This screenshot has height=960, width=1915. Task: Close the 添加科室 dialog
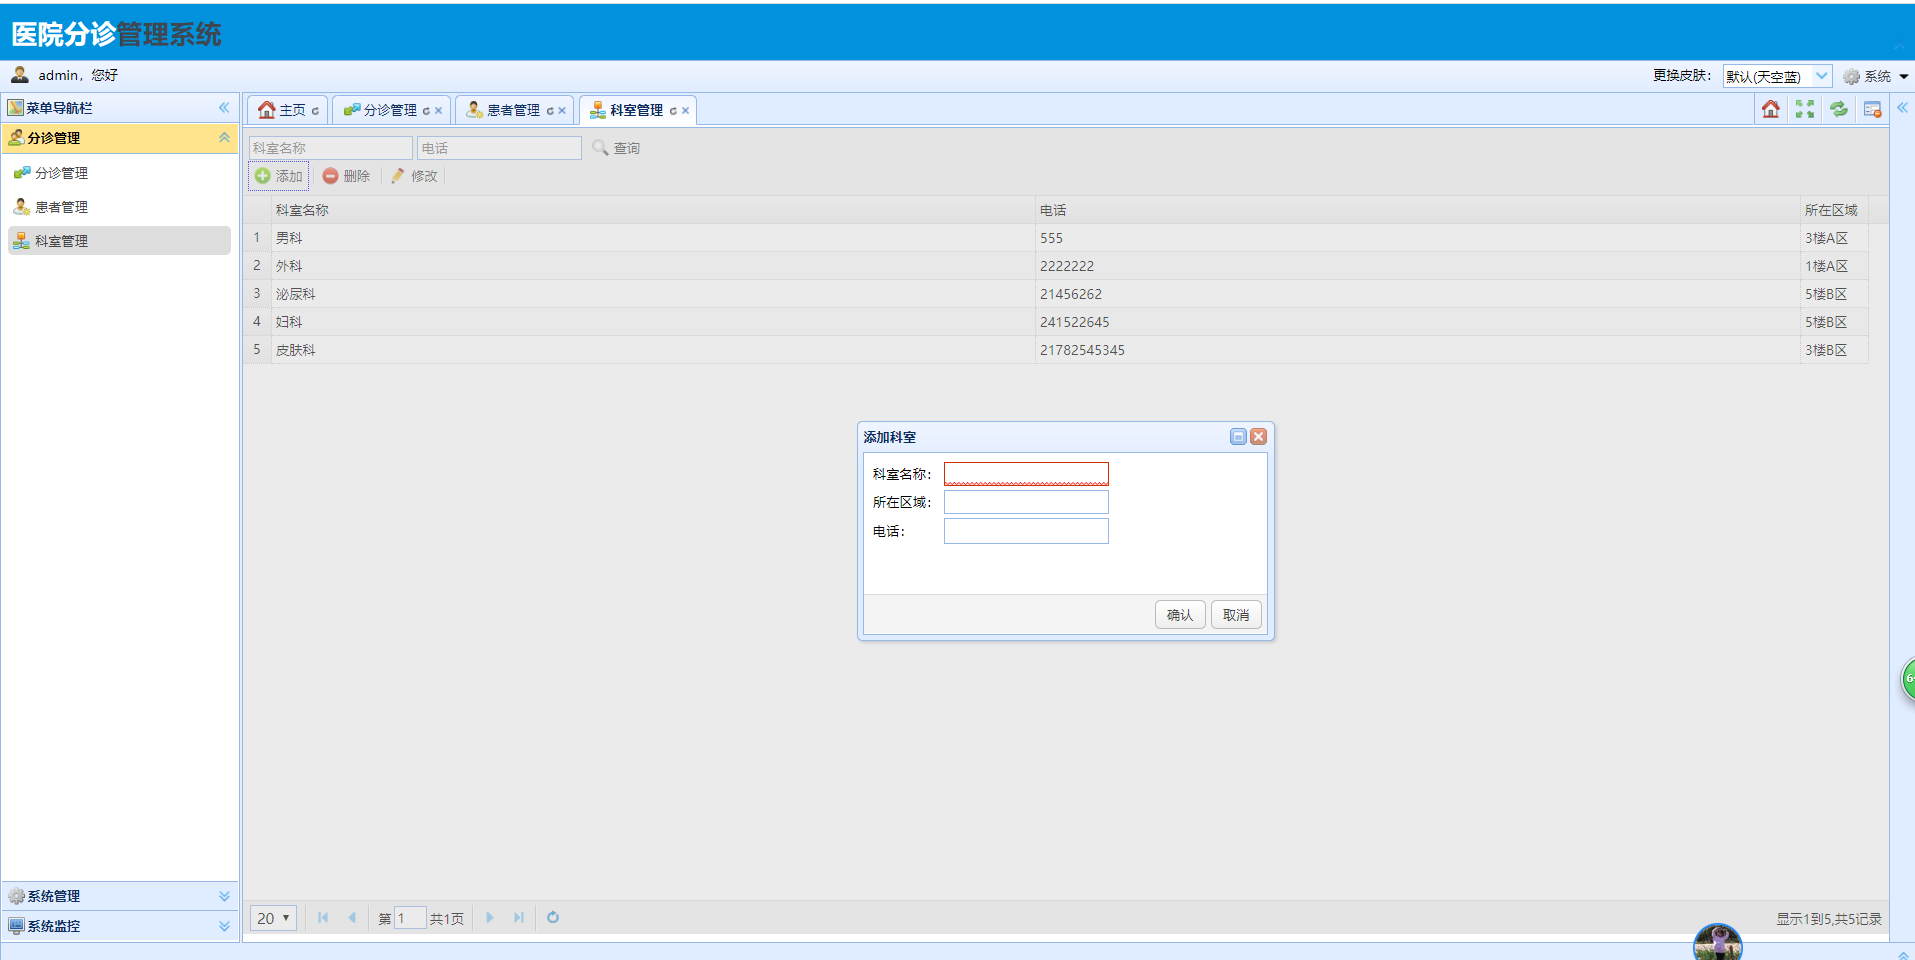[x=1259, y=437]
